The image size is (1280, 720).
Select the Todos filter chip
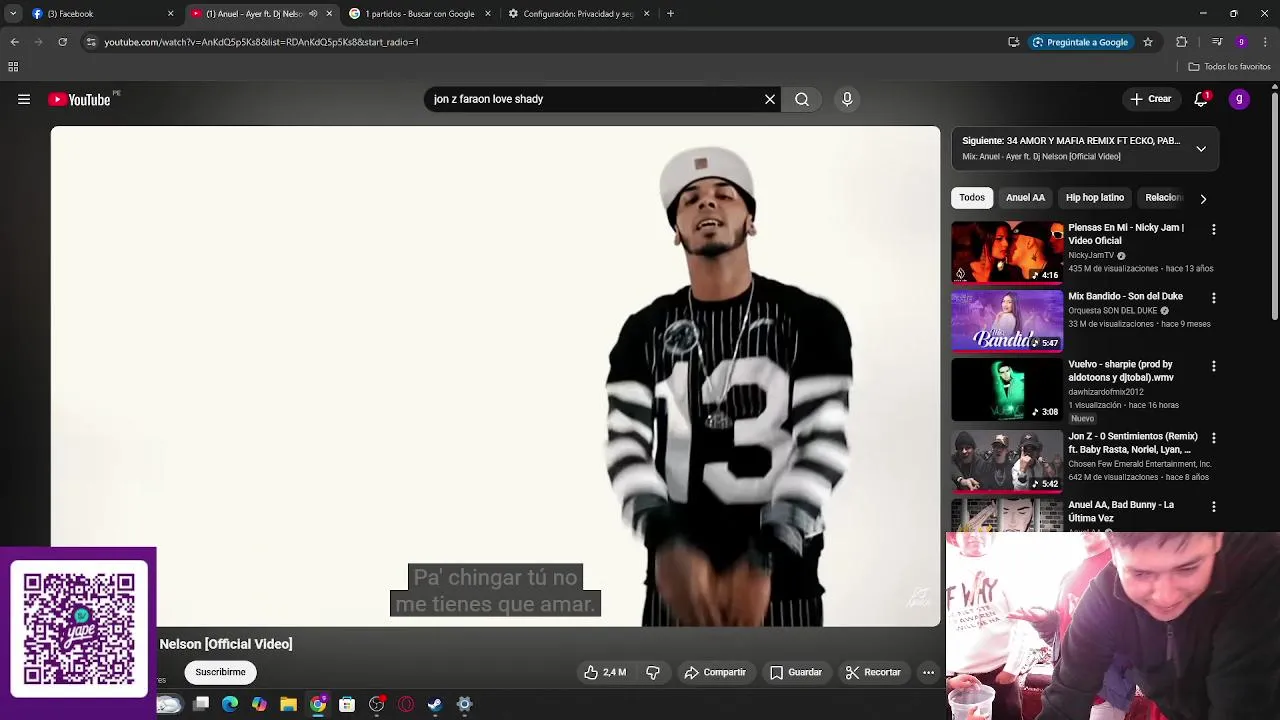point(972,198)
